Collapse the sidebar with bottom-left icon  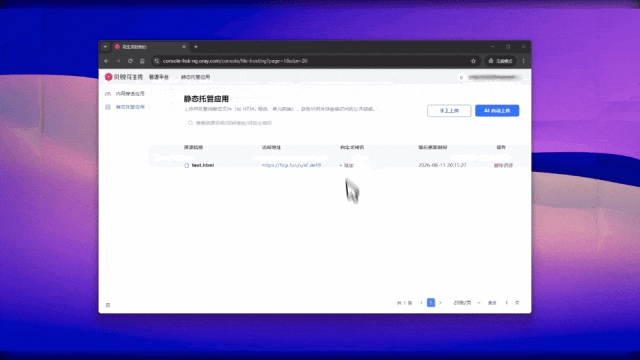pos(108,305)
